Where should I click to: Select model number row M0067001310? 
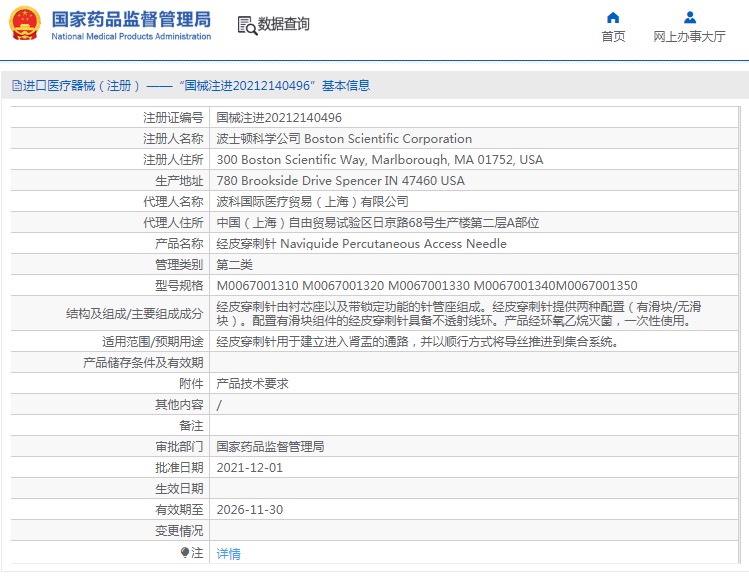coord(427,286)
